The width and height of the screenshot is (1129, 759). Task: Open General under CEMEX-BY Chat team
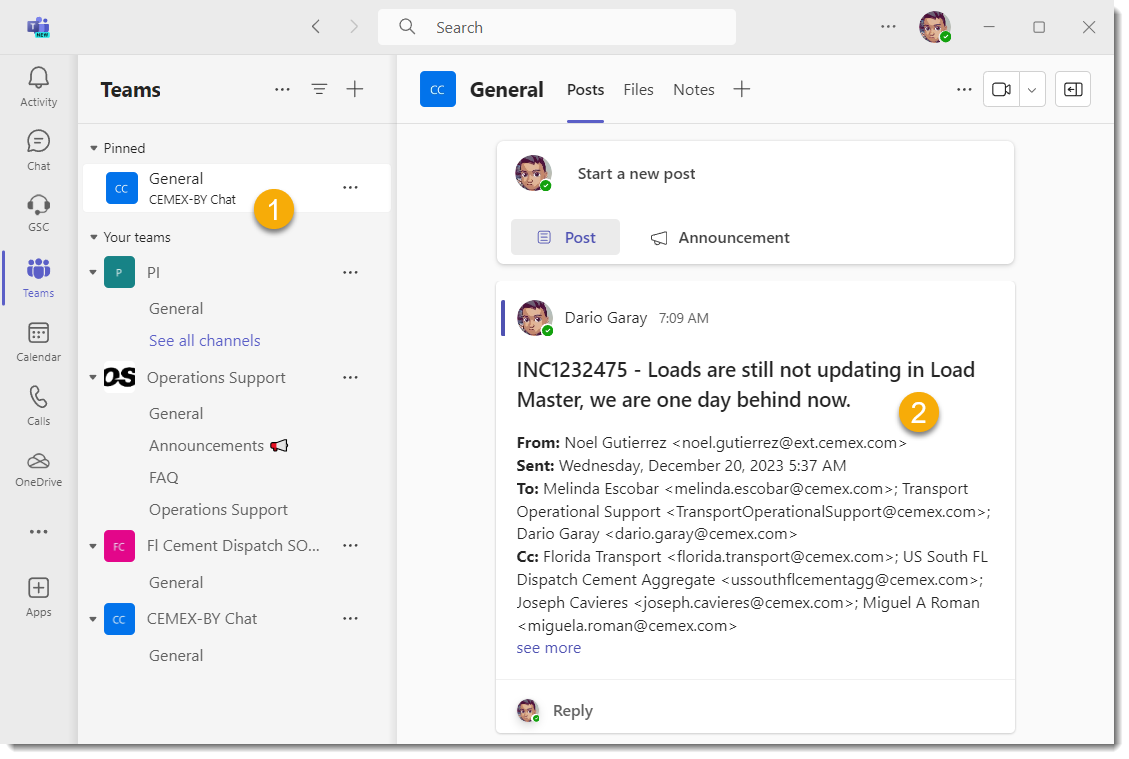coord(176,655)
